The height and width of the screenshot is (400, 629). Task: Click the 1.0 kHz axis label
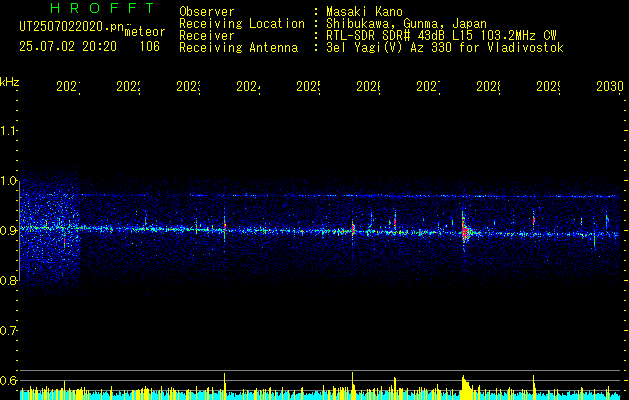[8, 181]
